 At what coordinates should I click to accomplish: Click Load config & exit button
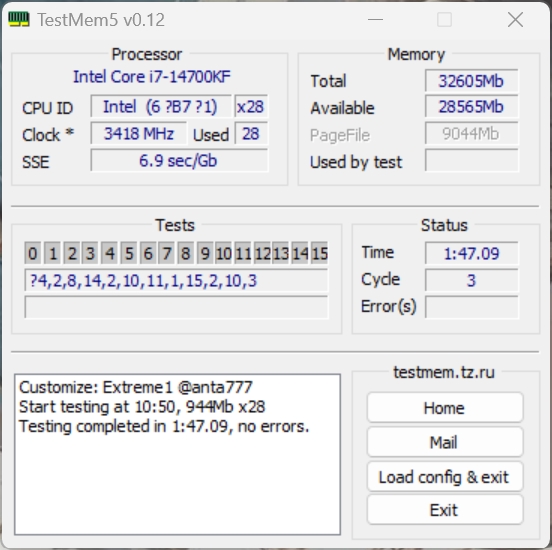coord(445,477)
